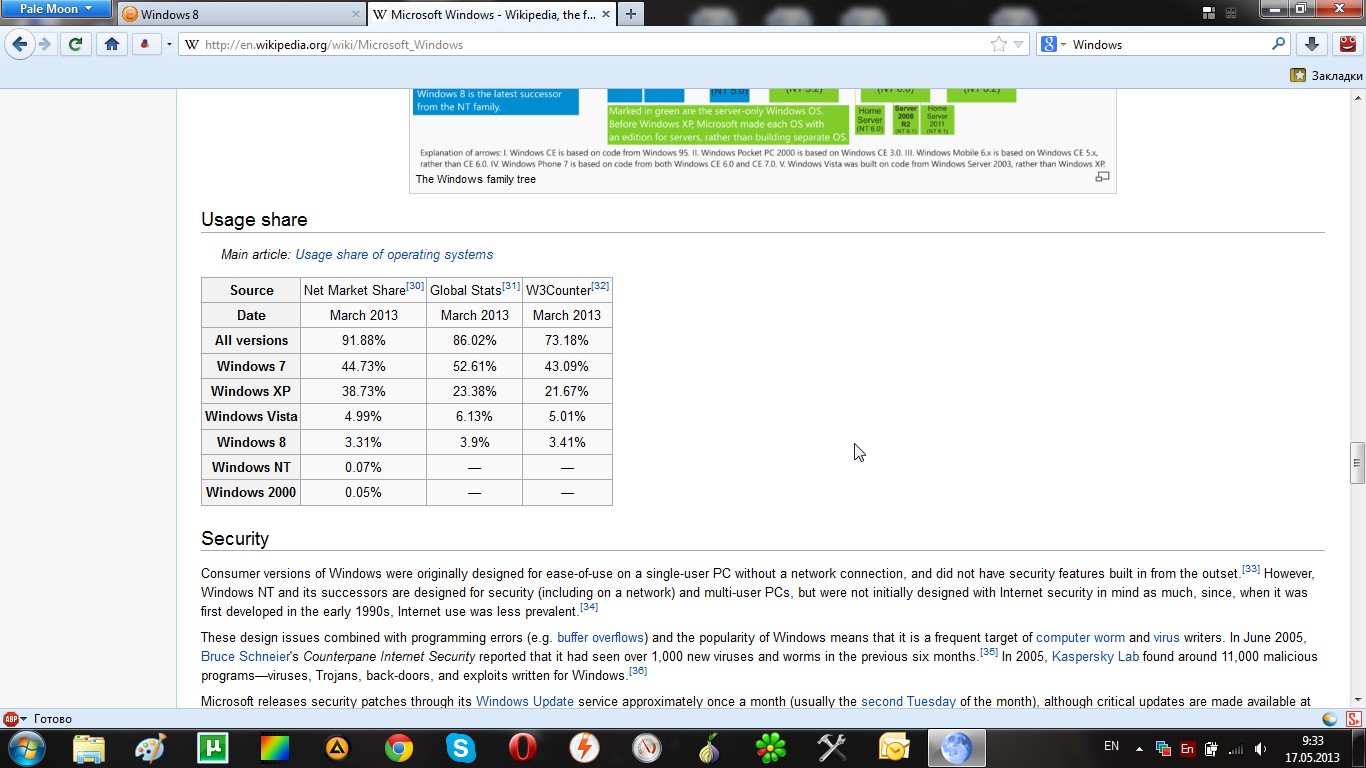
Task: Open the volume speaker tray icon
Action: (x=1261, y=748)
